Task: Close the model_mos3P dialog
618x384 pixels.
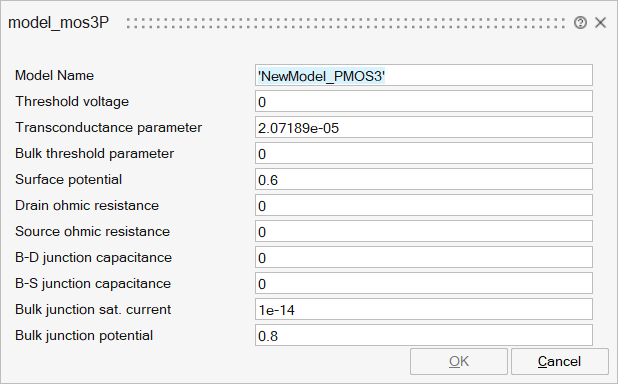Action: tap(600, 23)
